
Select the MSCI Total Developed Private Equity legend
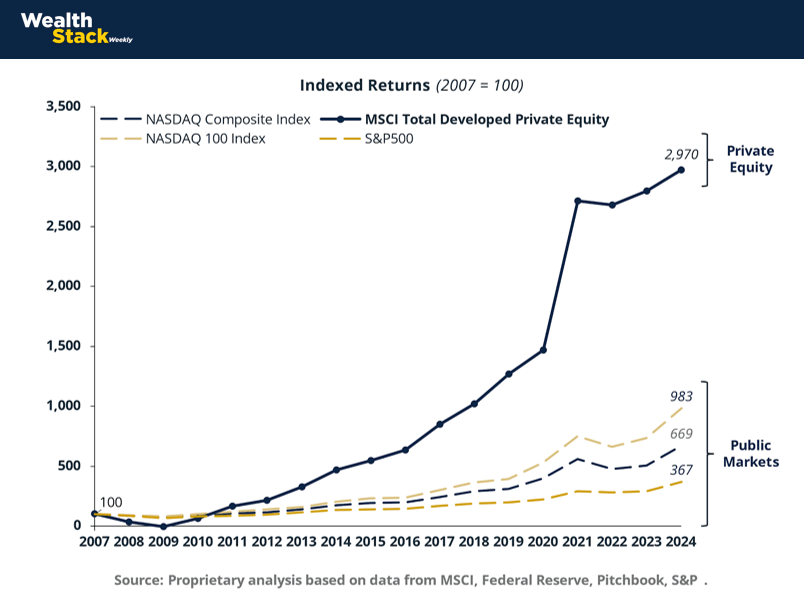pos(465,120)
